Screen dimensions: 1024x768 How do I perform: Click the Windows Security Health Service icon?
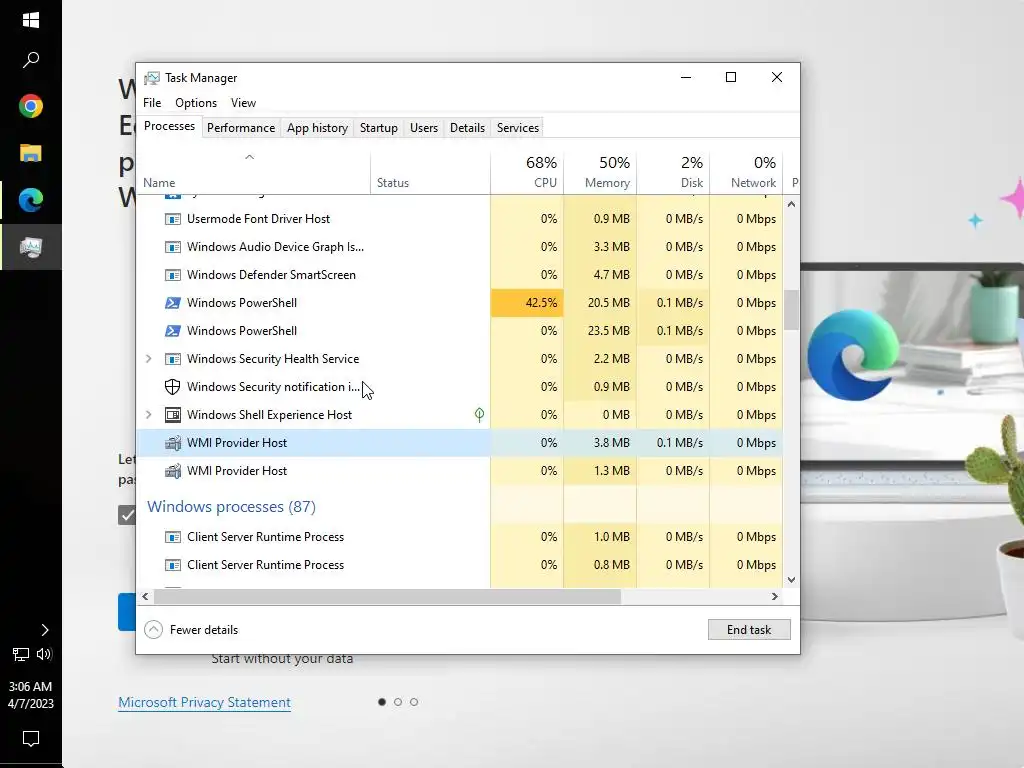[x=172, y=359]
